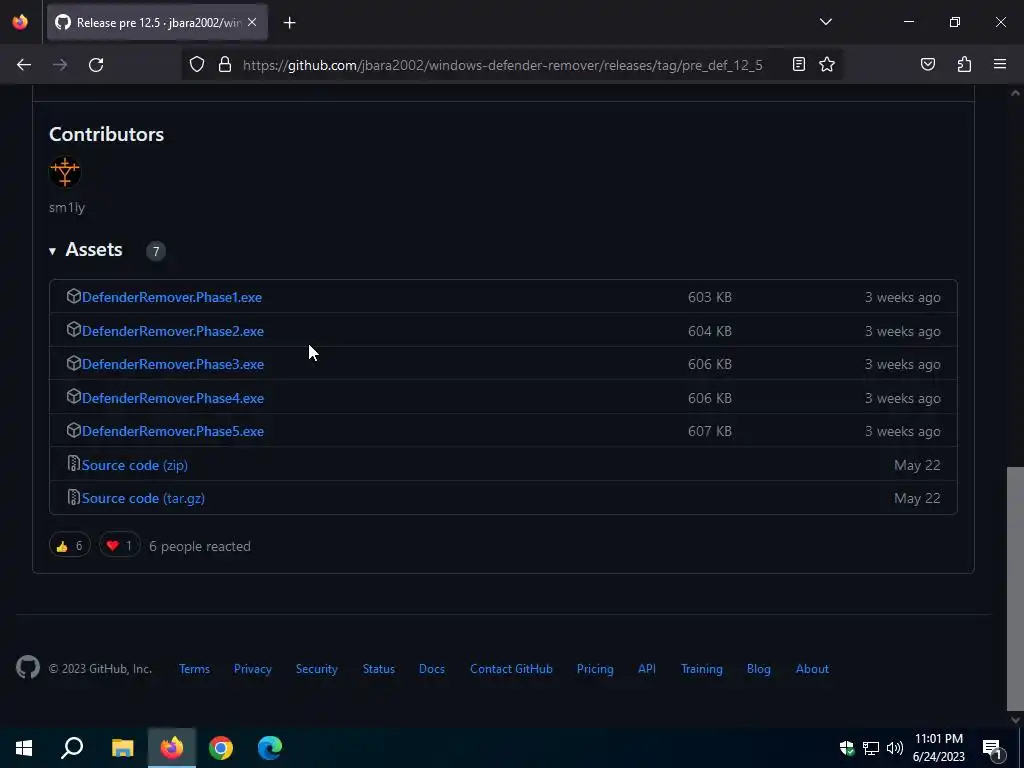1024x768 pixels.
Task: Download DefenderRemover.Phase3.exe
Action: 172,364
